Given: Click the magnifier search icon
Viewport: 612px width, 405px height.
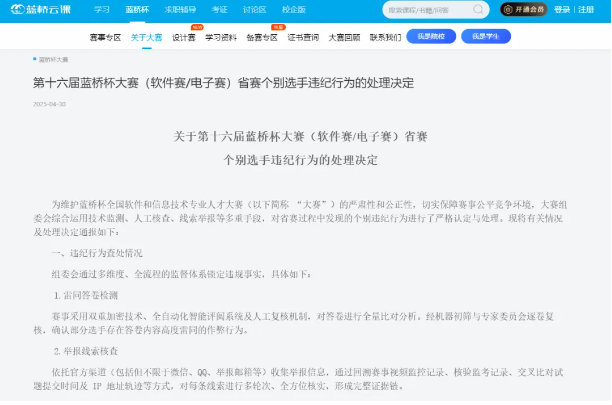Looking at the screenshot, I should (478, 10).
